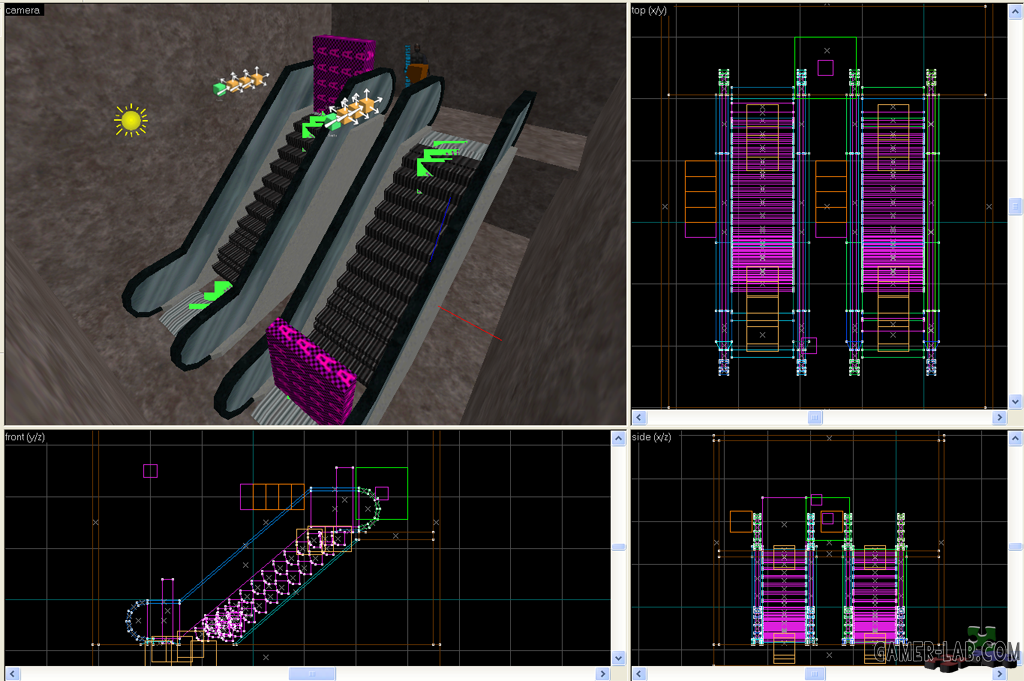Viewport: 1024px width, 681px height.
Task: Click the top view scrollbar right arrow
Action: pos(1000,417)
